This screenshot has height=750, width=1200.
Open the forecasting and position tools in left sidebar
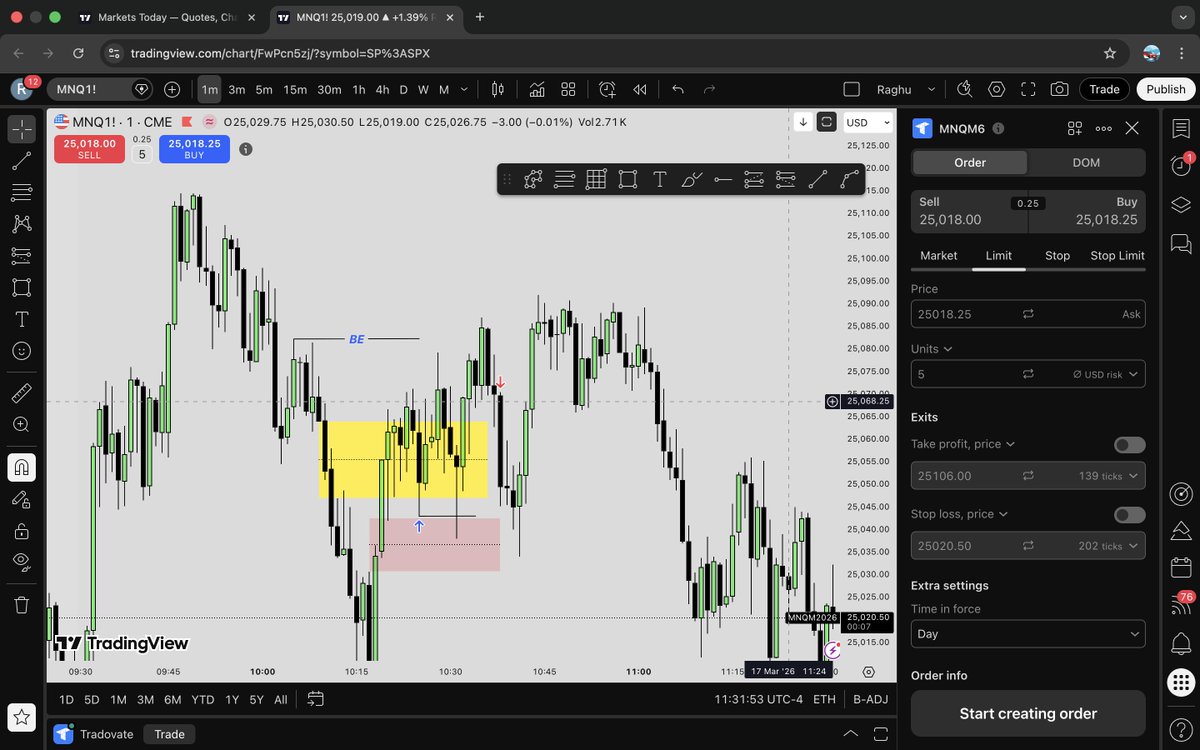[21, 256]
